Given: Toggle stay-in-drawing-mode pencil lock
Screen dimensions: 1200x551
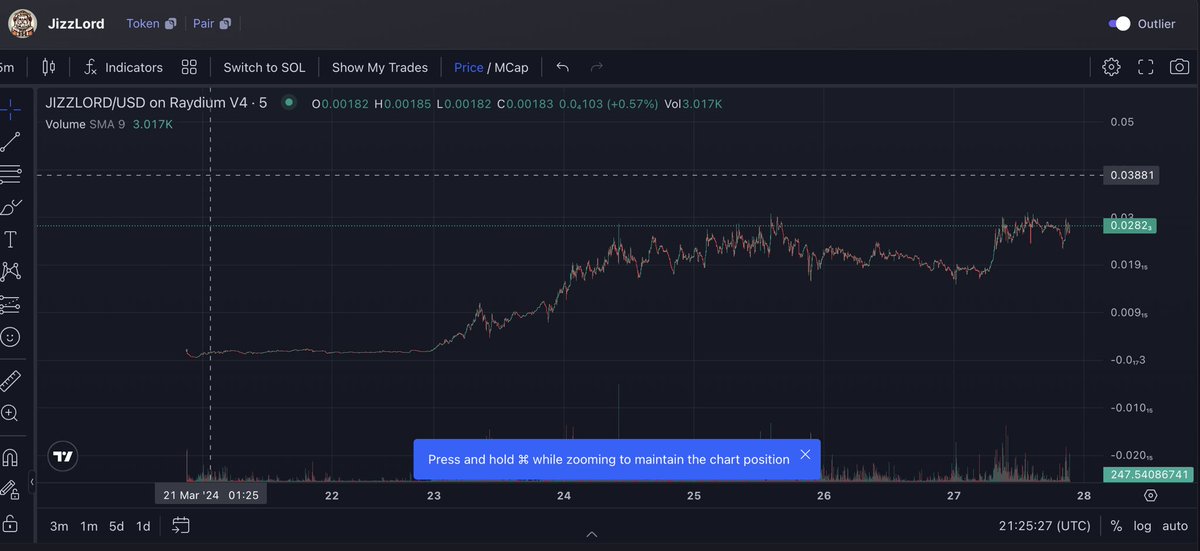Looking at the screenshot, I should point(10,489).
